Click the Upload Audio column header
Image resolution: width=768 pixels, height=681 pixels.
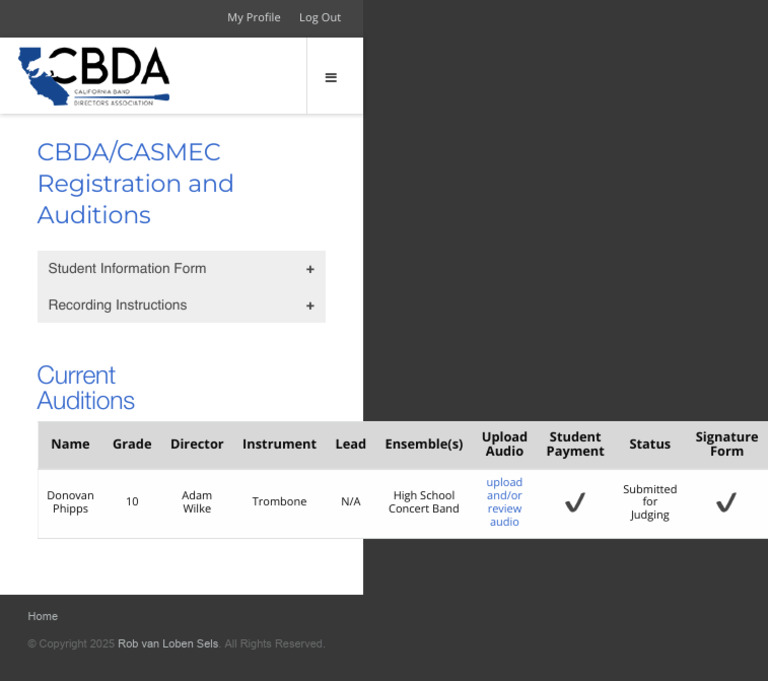click(504, 444)
